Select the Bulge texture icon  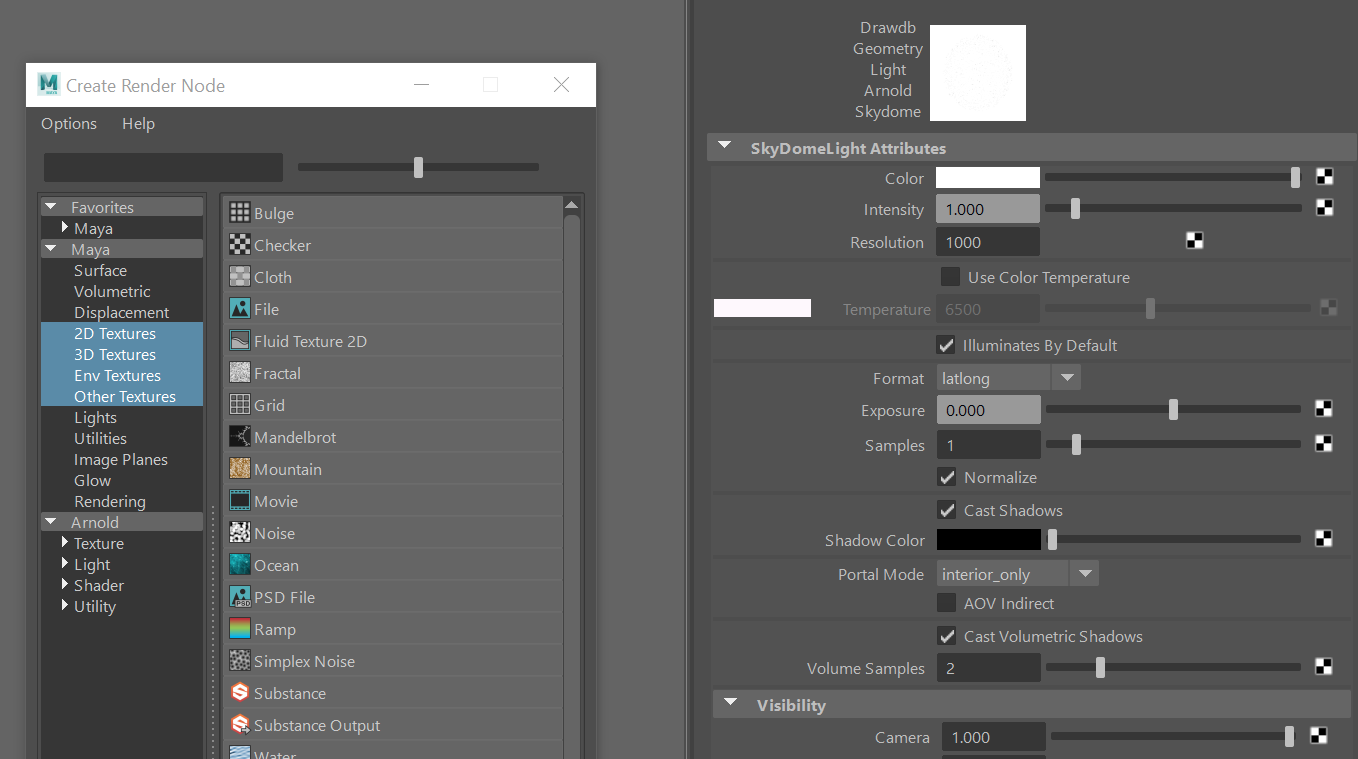coord(239,213)
